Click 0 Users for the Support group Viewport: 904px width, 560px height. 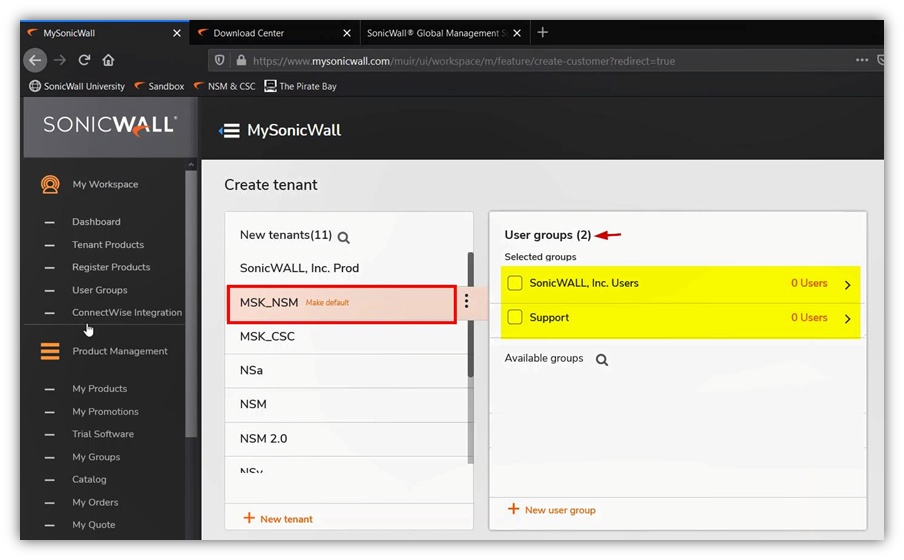point(809,318)
